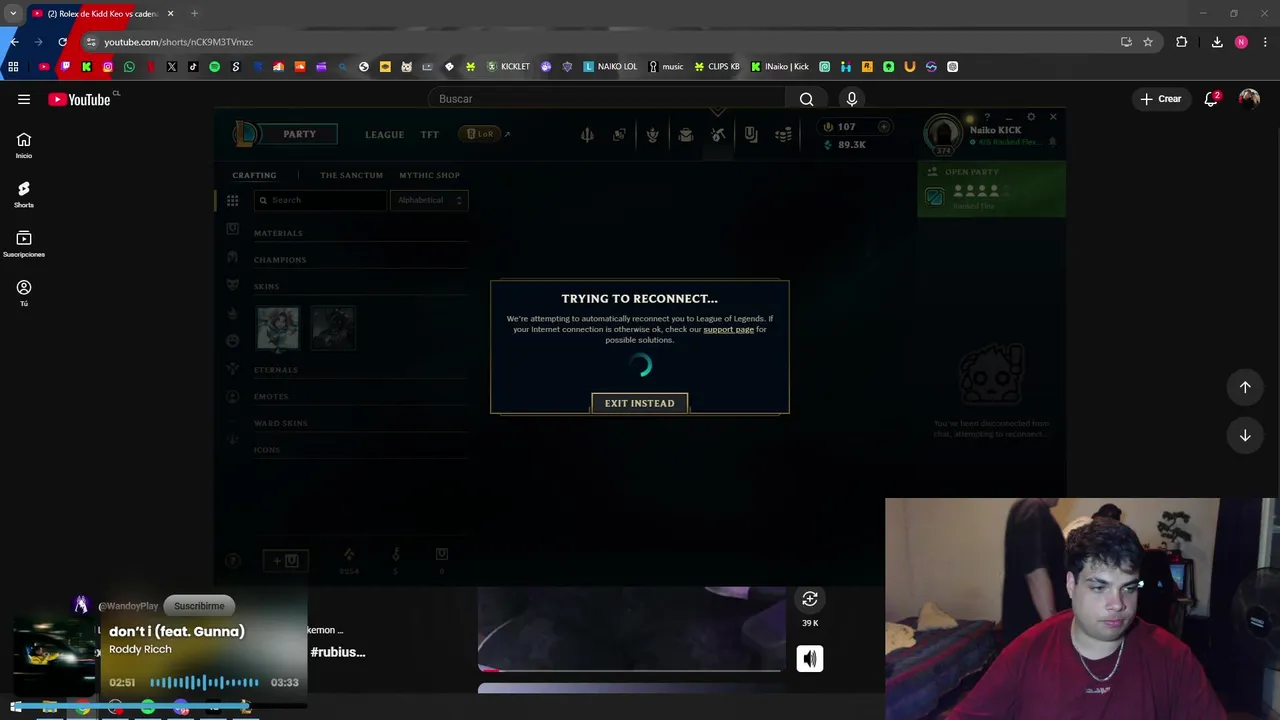Image resolution: width=1280 pixels, height=720 pixels.
Task: Bookmark this page with star icon
Action: point(1148,42)
